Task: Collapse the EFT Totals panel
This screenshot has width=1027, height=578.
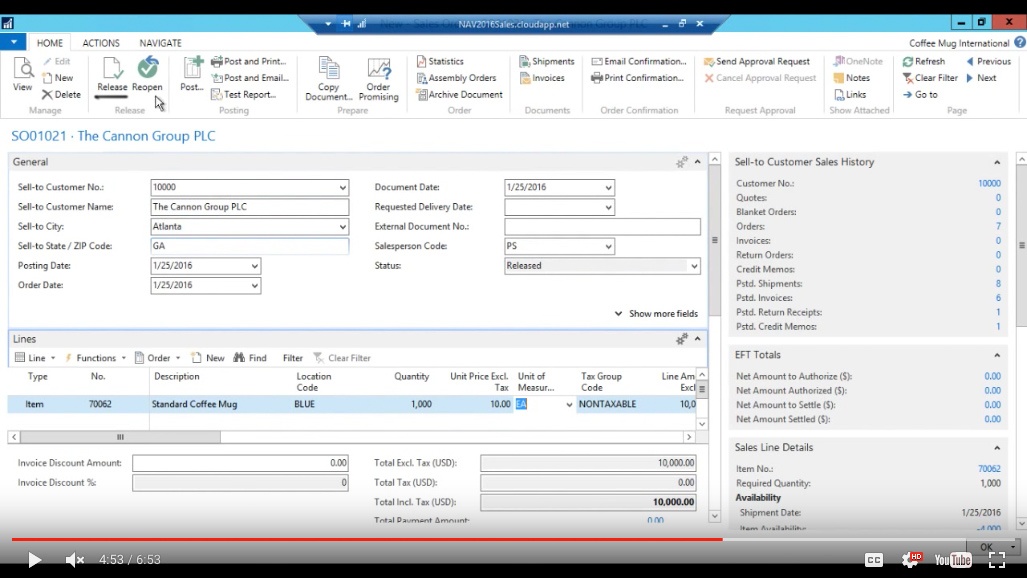Action: pyautogui.click(x=997, y=355)
